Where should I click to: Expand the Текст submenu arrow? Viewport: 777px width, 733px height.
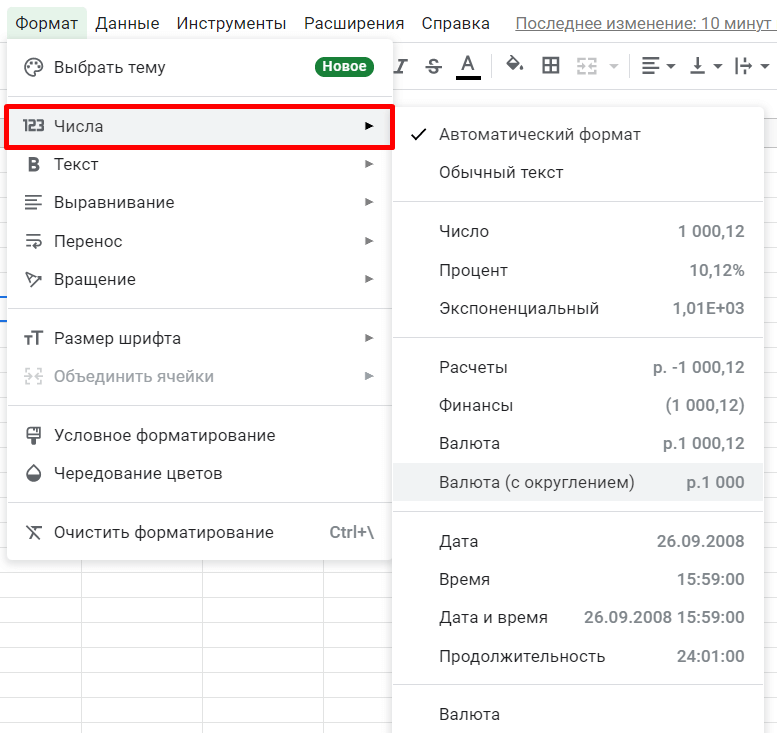(x=369, y=164)
